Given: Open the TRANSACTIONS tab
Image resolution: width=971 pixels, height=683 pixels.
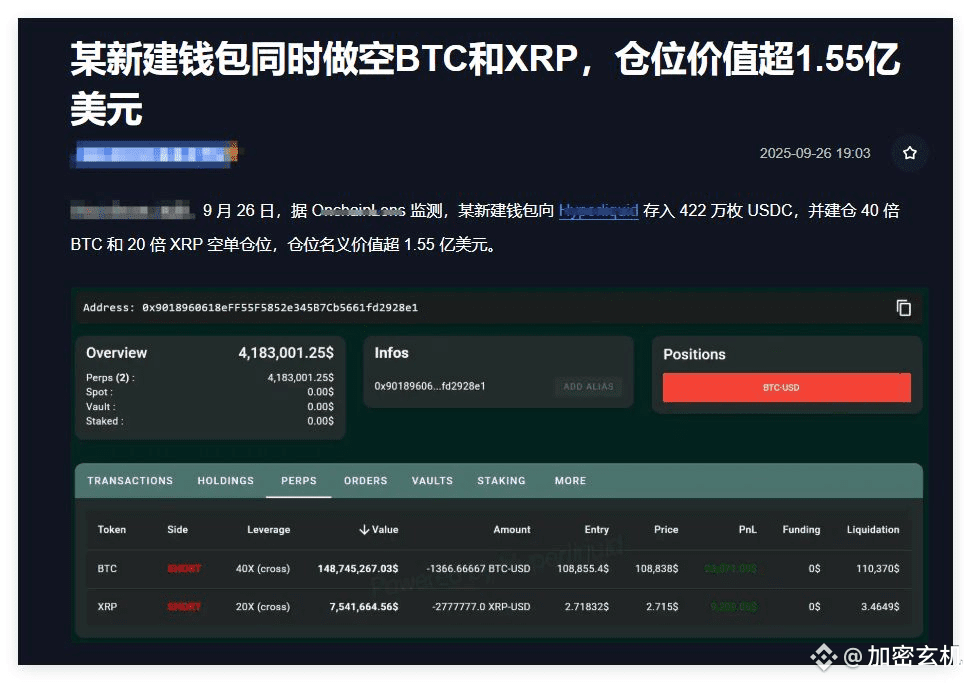Looking at the screenshot, I should point(130,481).
